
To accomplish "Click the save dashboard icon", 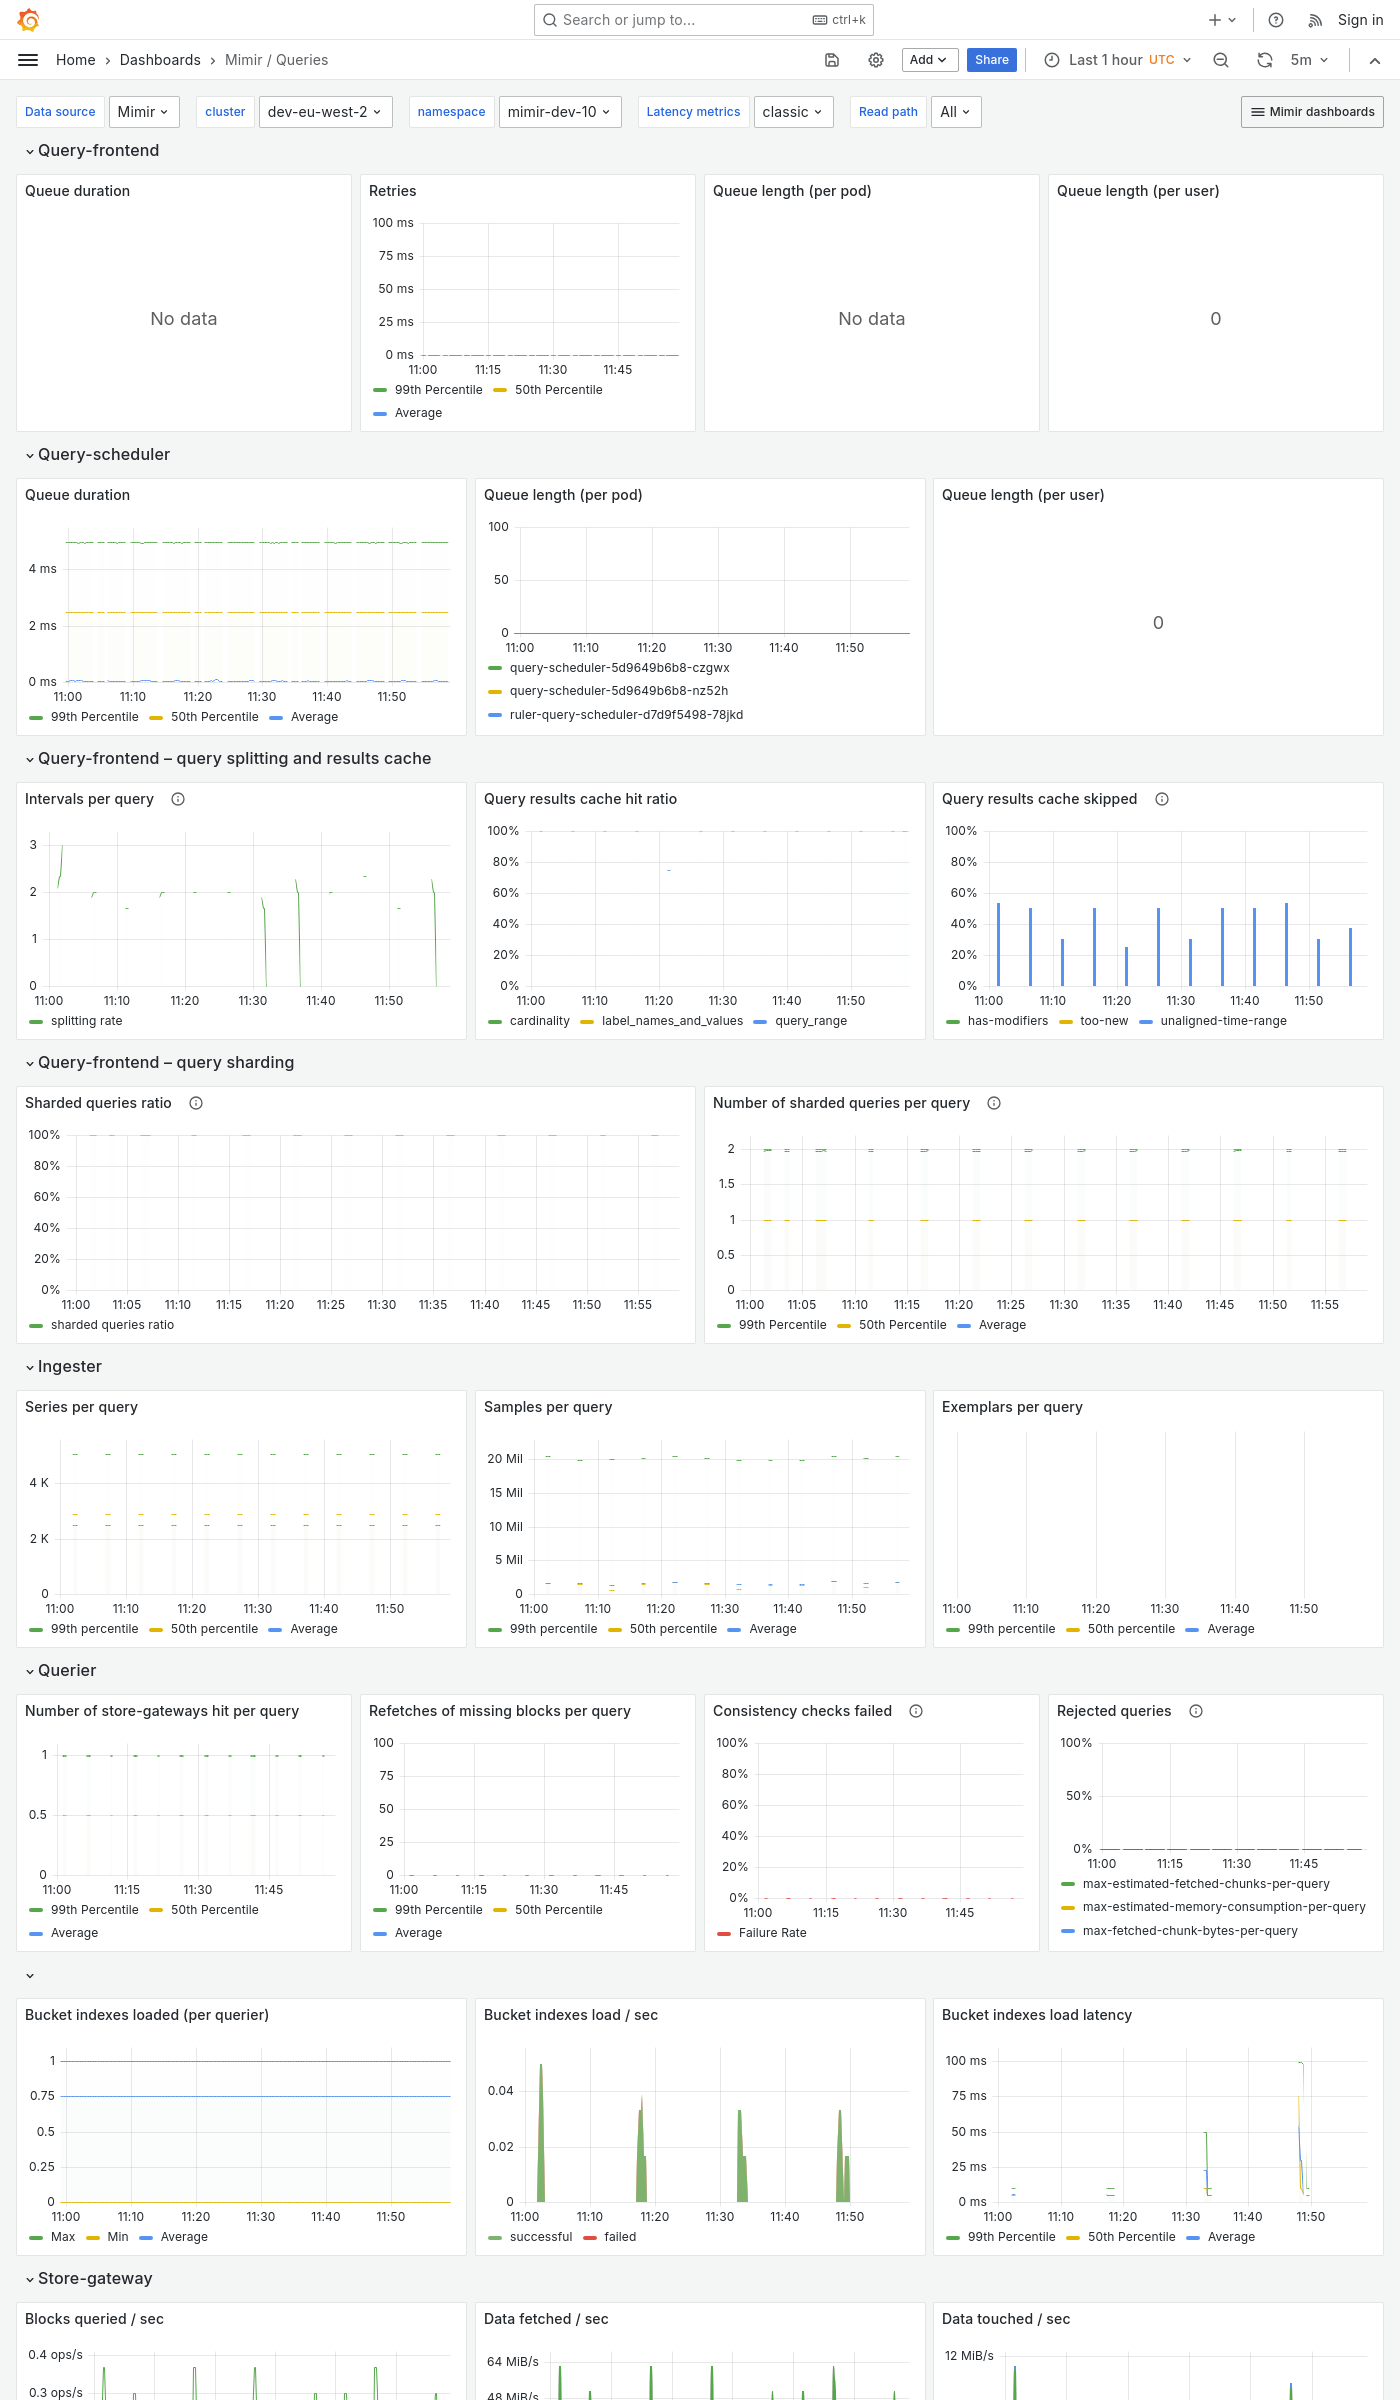I will (832, 60).
